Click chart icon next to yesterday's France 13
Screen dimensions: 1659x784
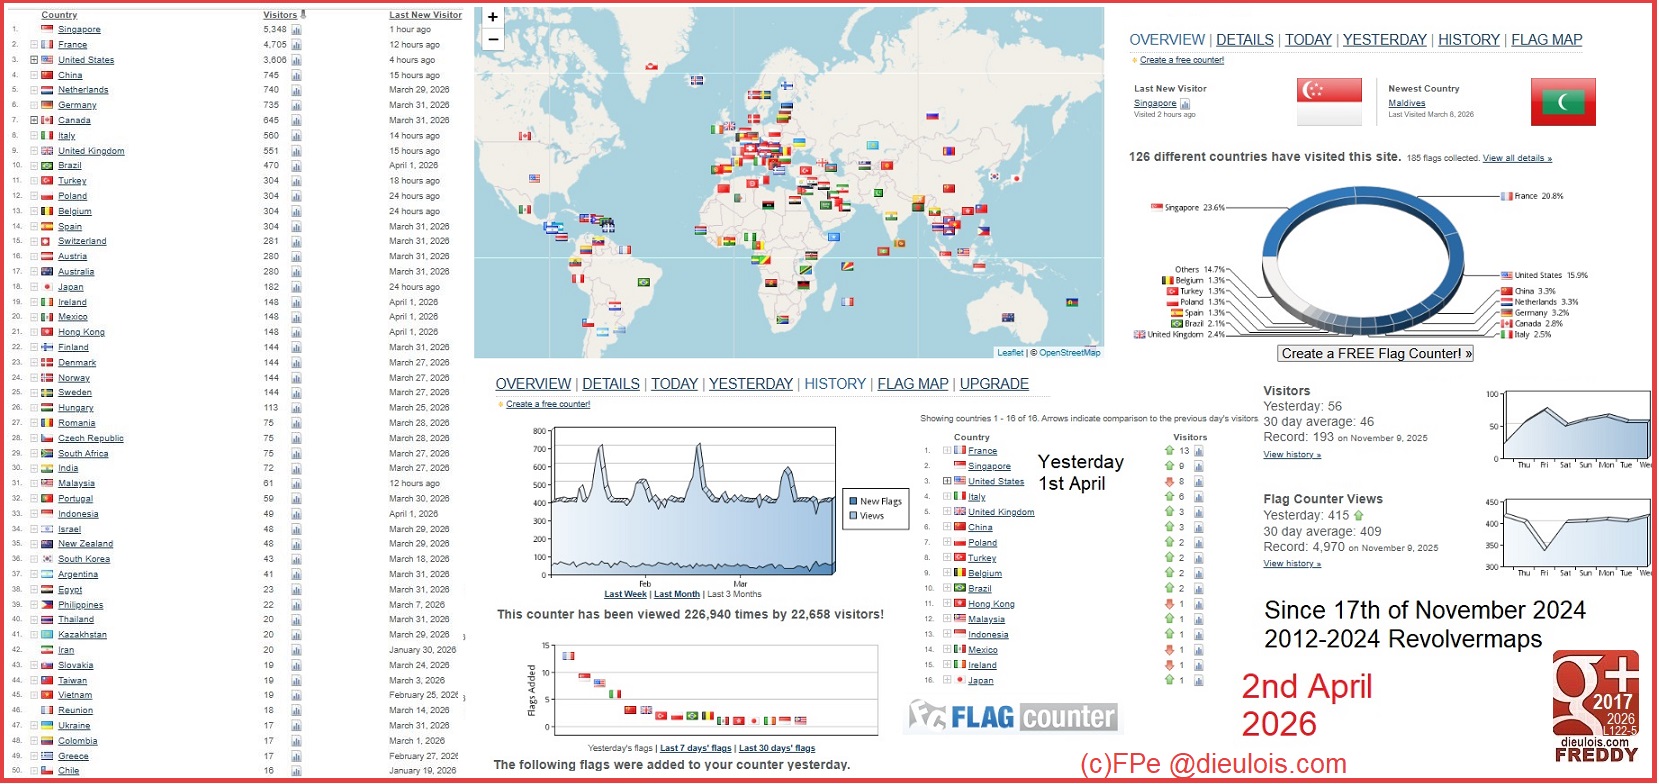1198,451
